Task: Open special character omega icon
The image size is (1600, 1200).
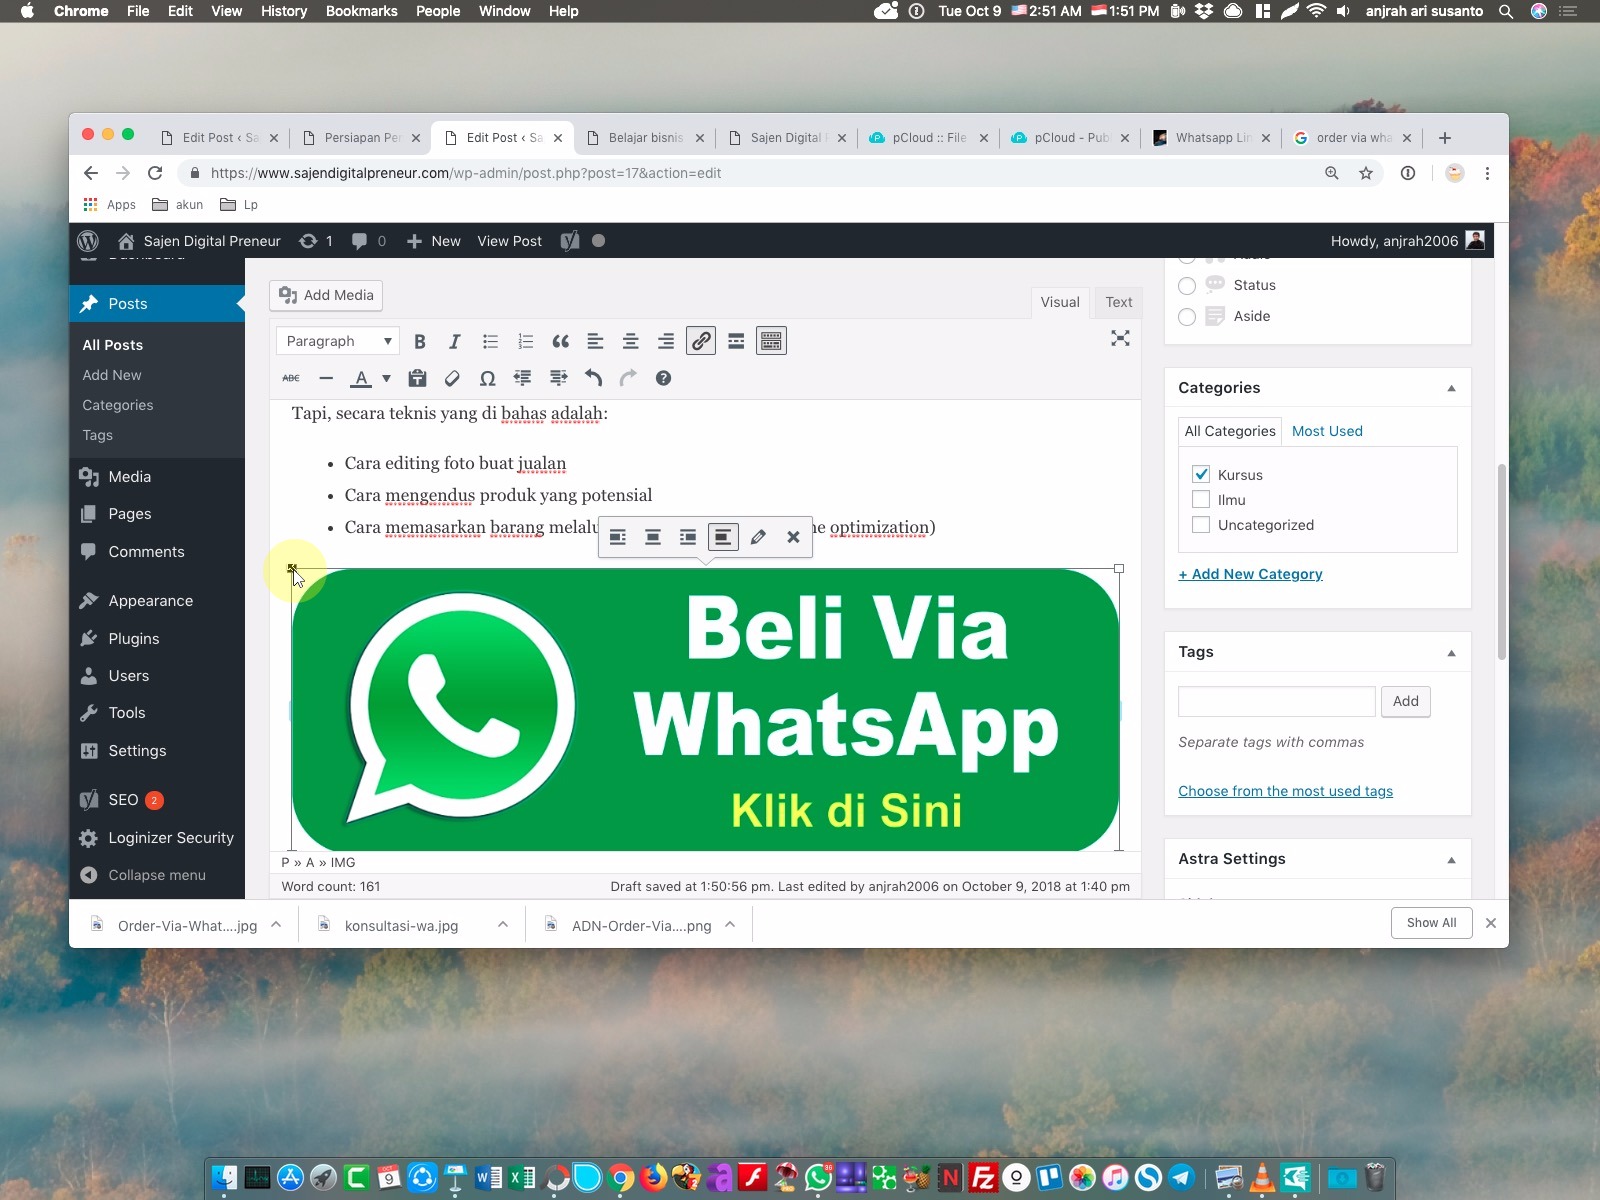Action: click(x=487, y=378)
